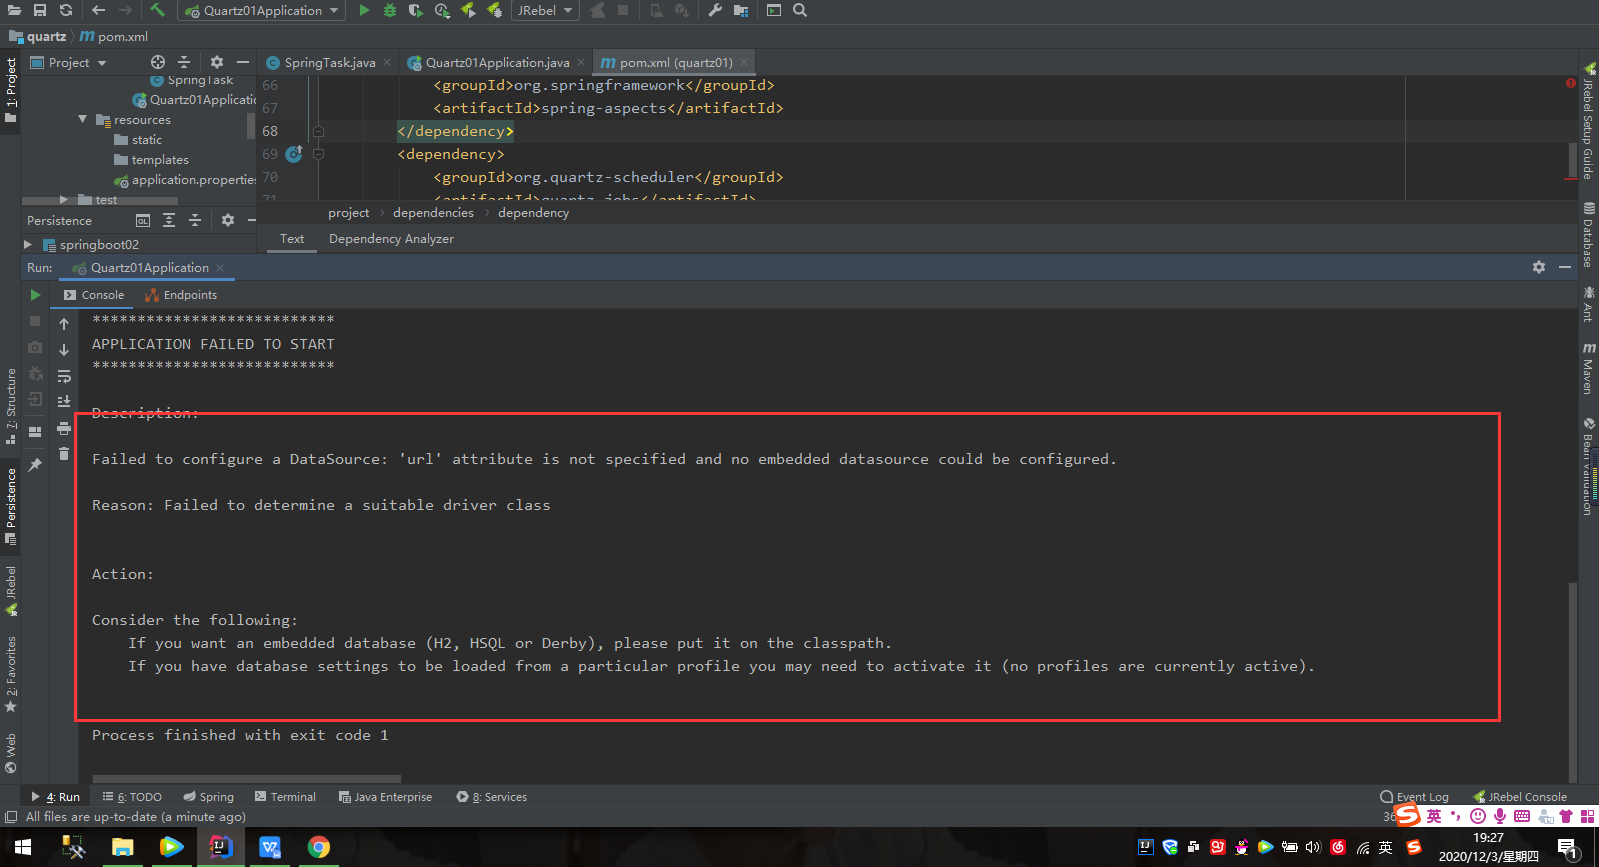
Task: Toggle tool window bars at the status bar corner
Action: pyautogui.click(x=11, y=817)
